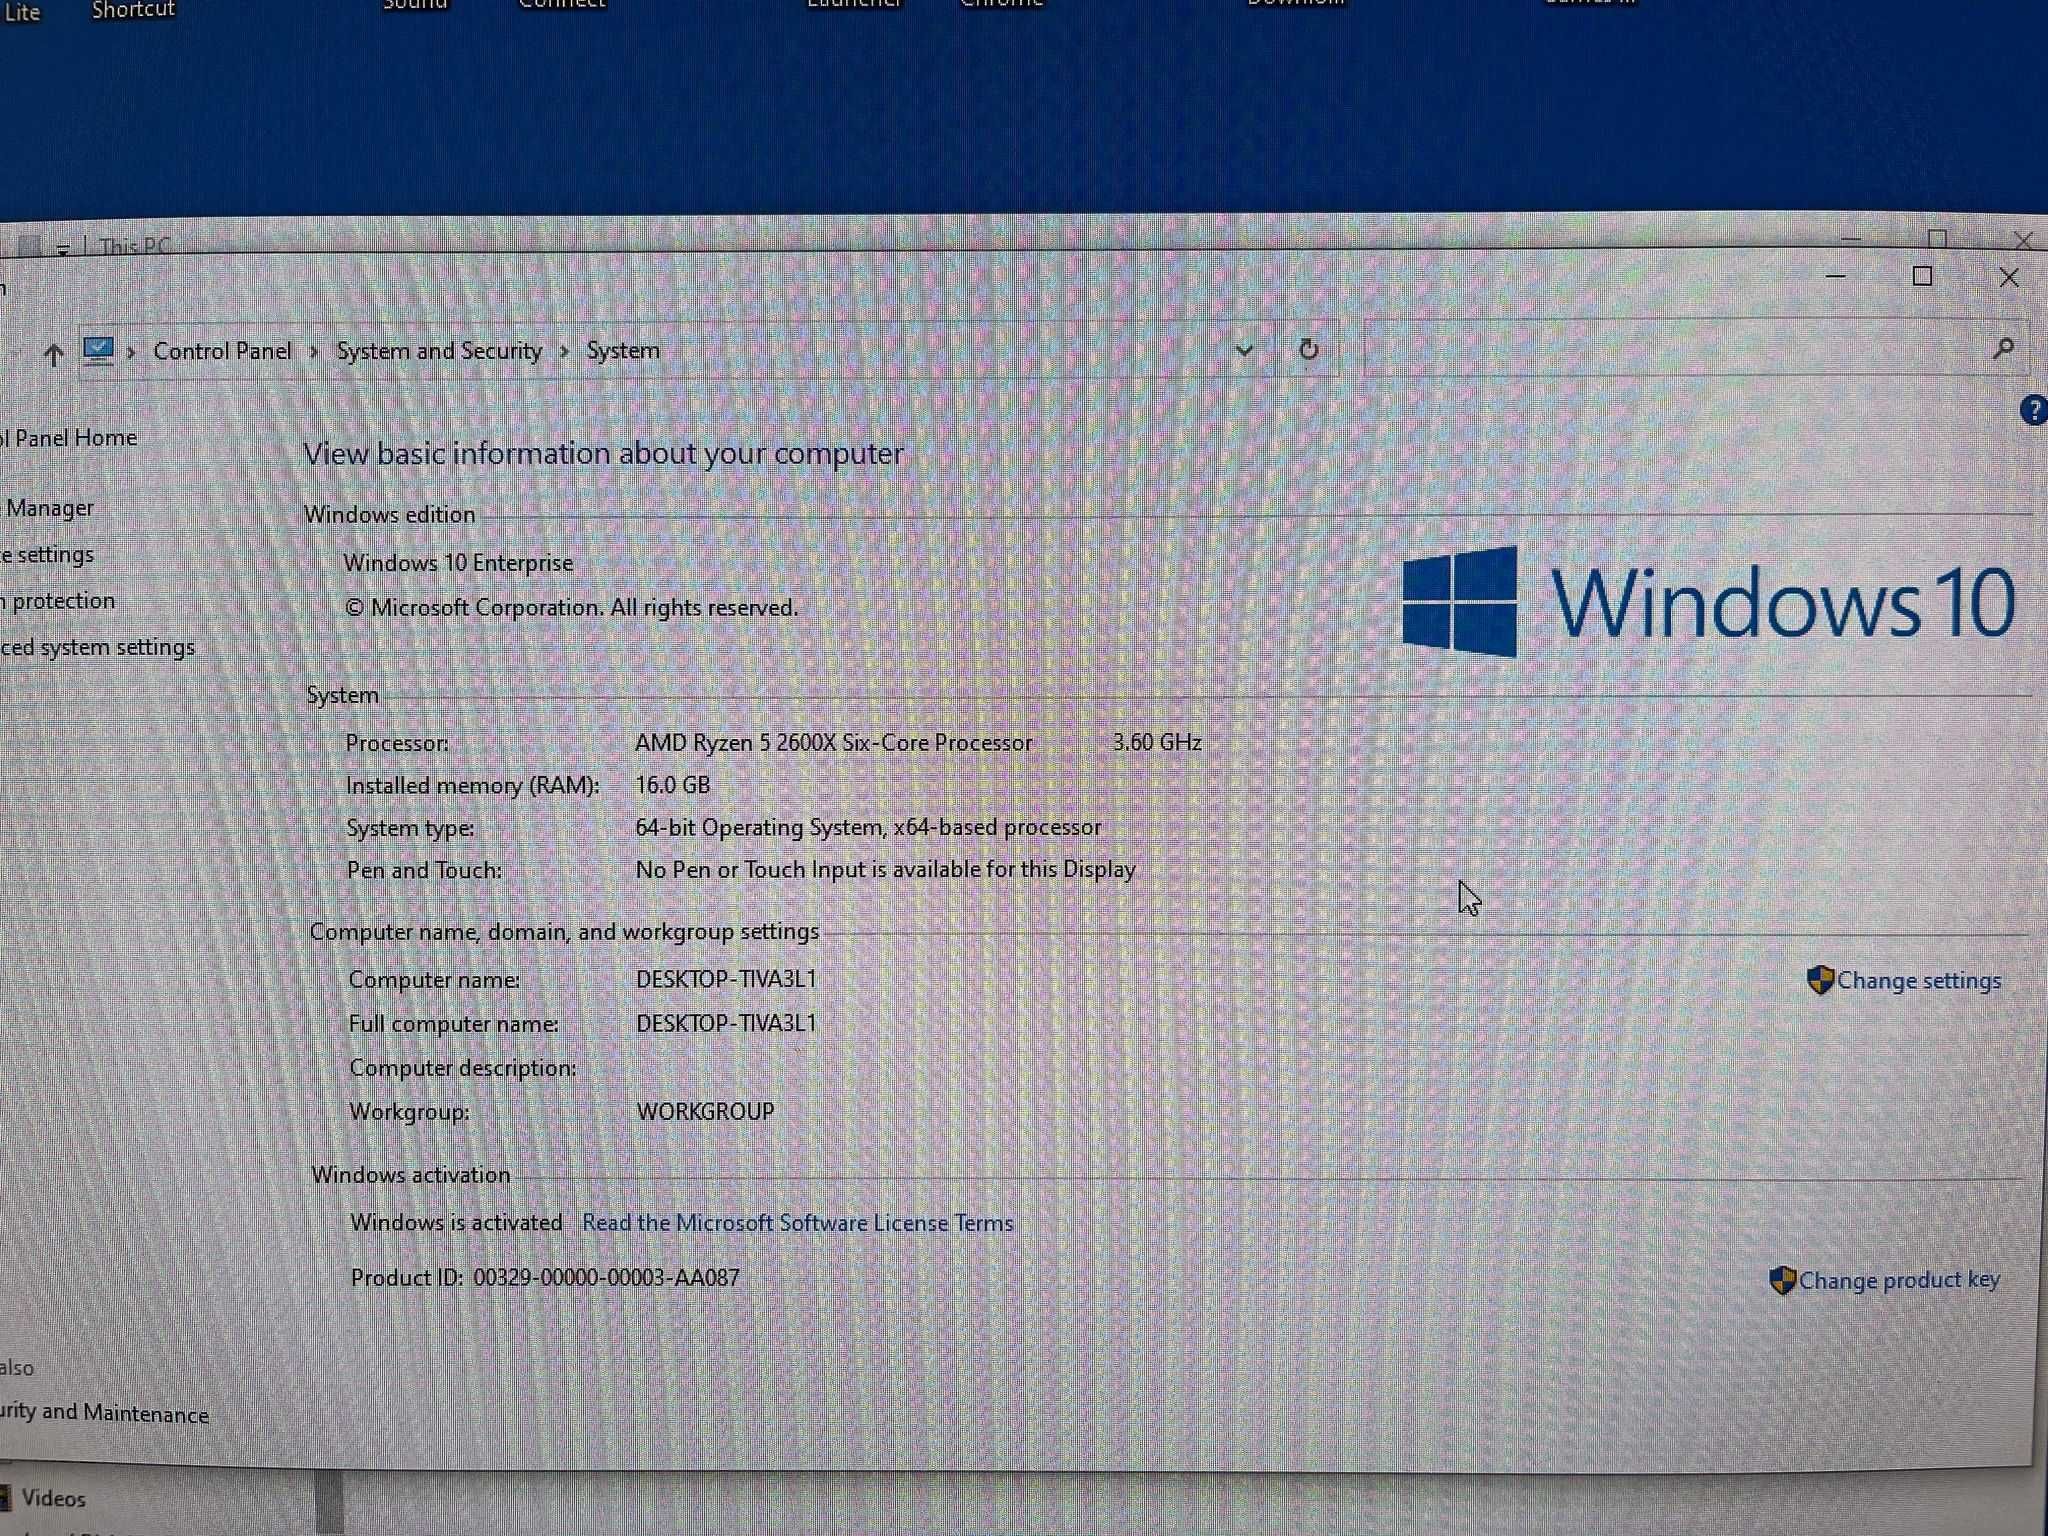Click the shield icon beside Change product key
The width and height of the screenshot is (2048, 1536).
pos(1782,1280)
